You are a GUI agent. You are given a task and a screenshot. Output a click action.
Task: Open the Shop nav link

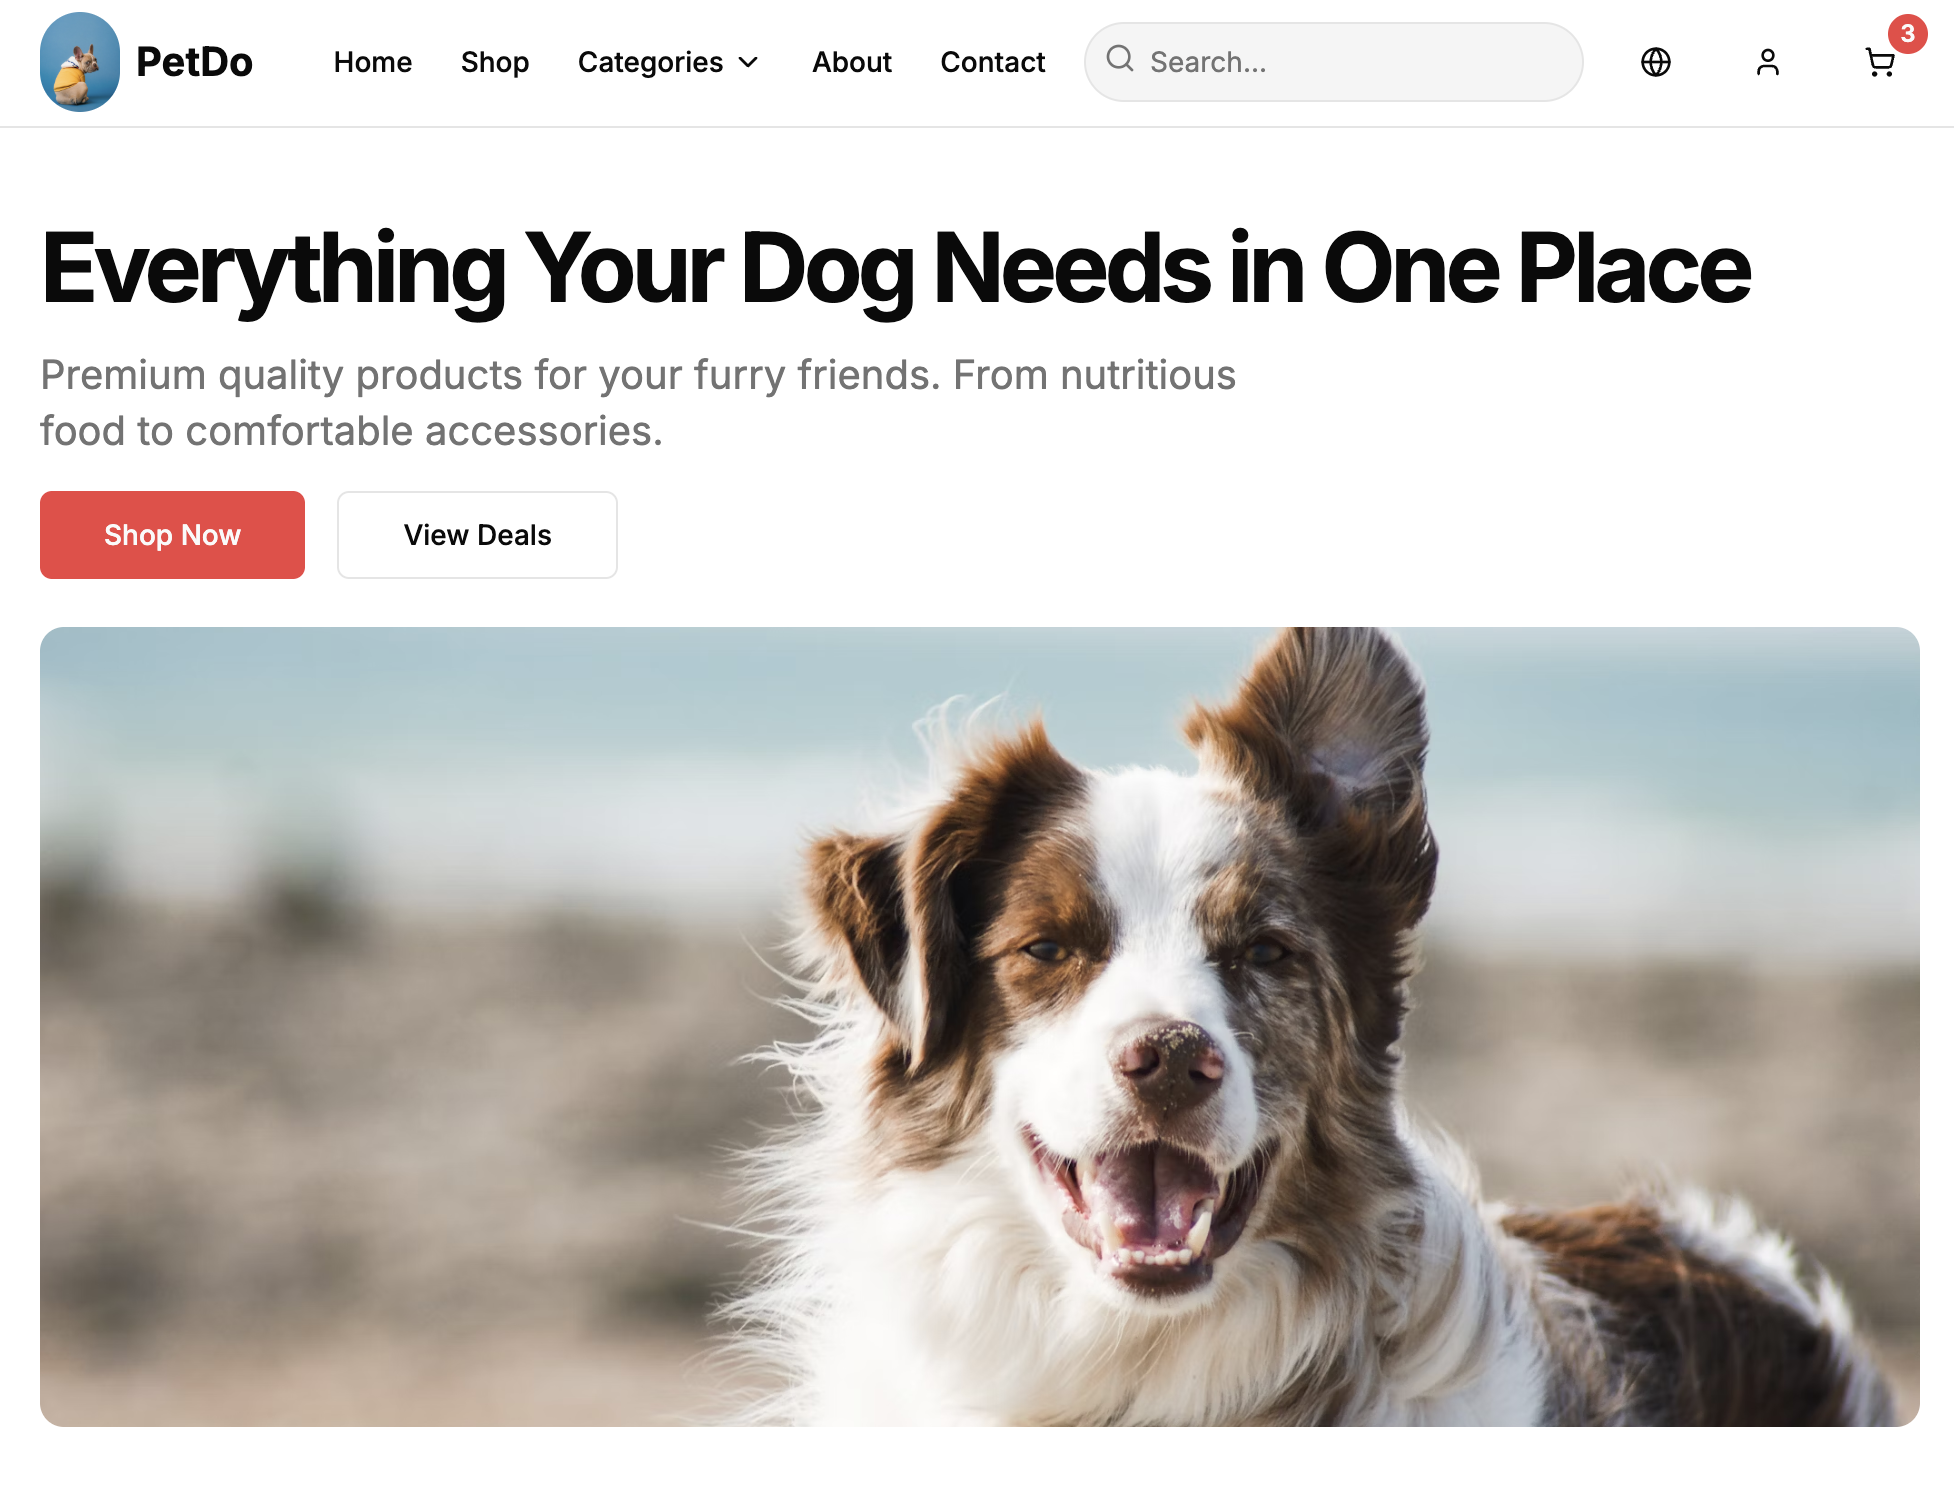pos(495,62)
